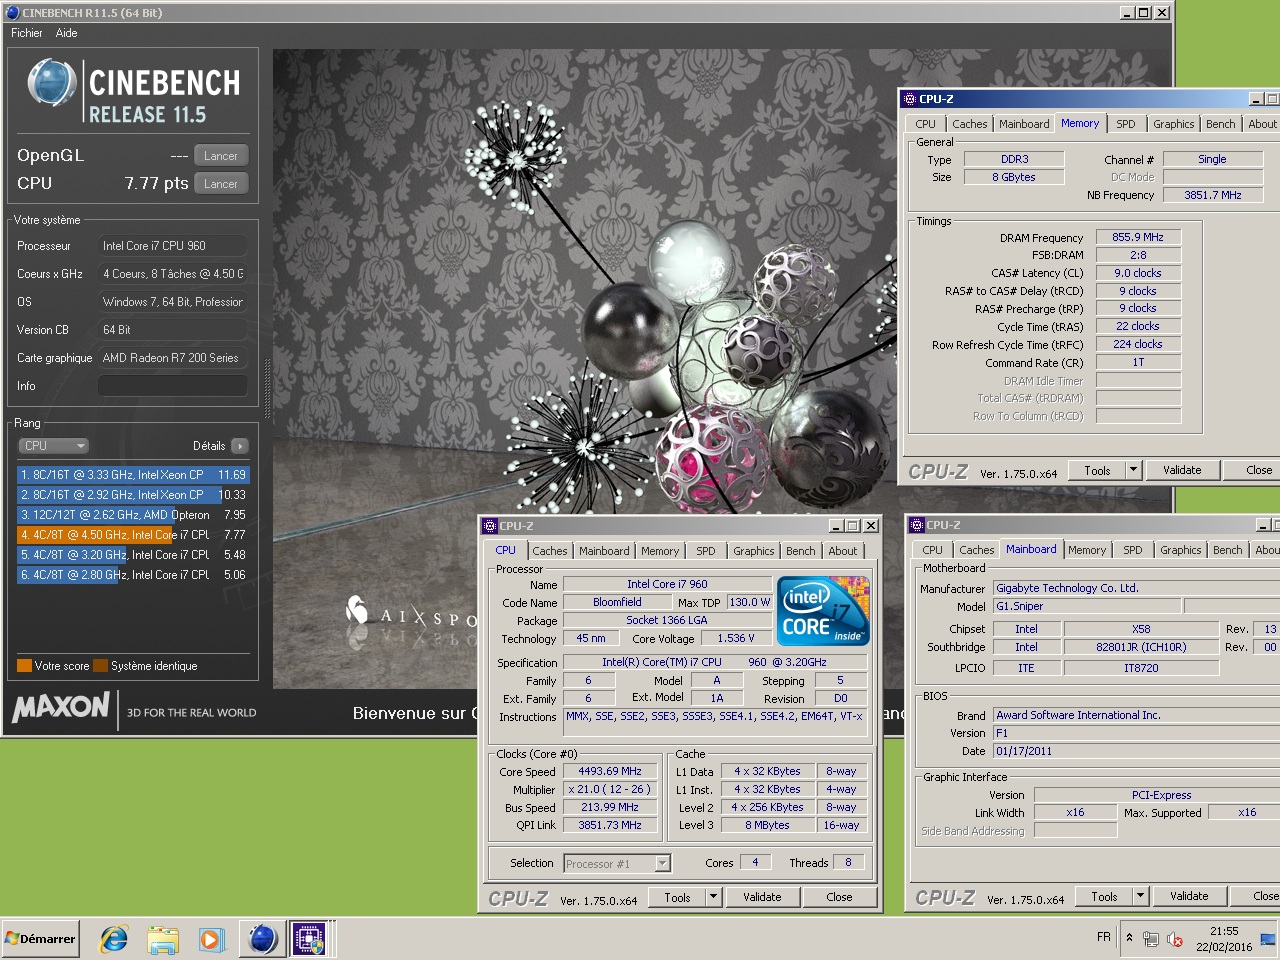Screen dimensions: 1280x960
Task: Select ranking row 6 scoring 5.06
Action: [x=133, y=575]
